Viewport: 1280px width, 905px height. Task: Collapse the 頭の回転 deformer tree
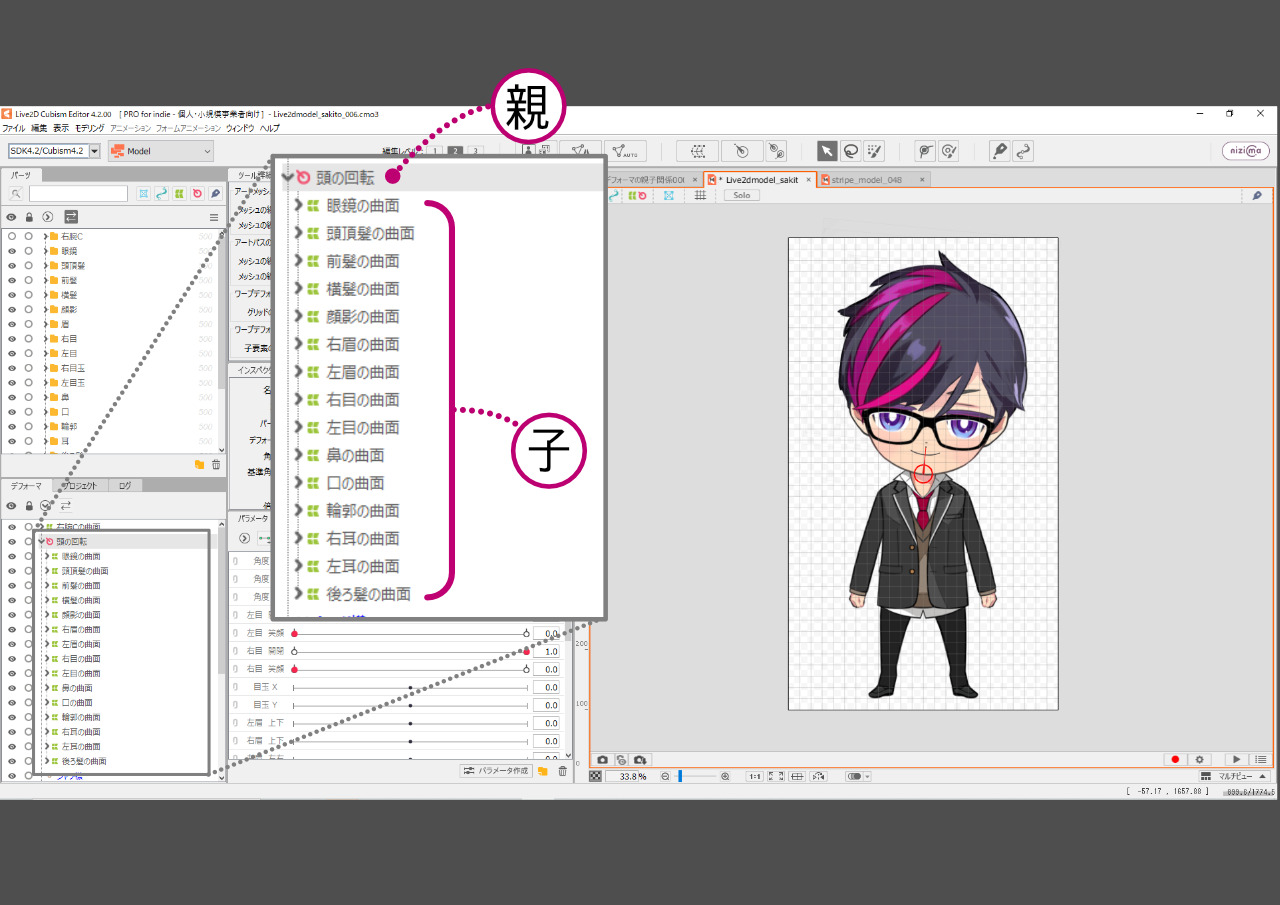click(40, 541)
